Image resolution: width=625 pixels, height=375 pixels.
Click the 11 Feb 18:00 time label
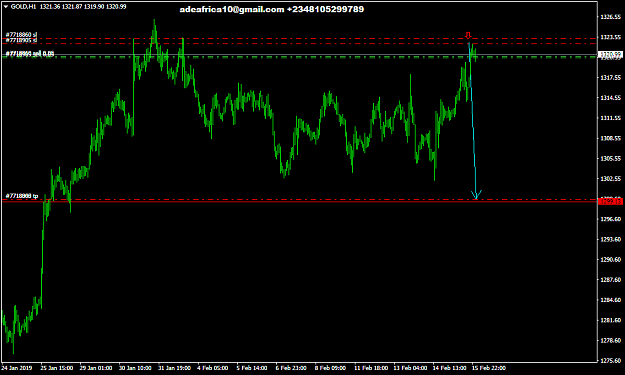pos(371,368)
